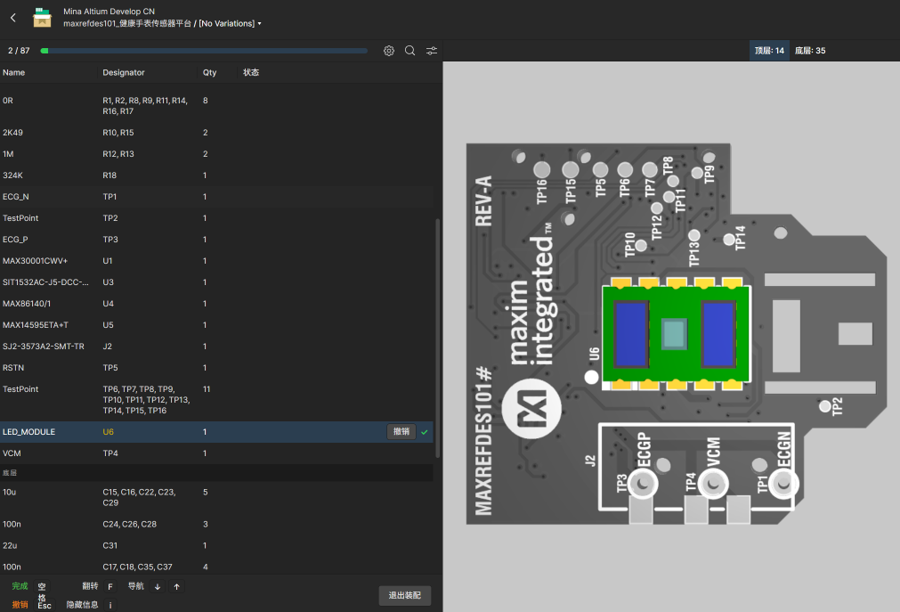Screen dimensions: 900x612
Task: Open the search magnifier icon
Action: pyautogui.click(x=410, y=51)
